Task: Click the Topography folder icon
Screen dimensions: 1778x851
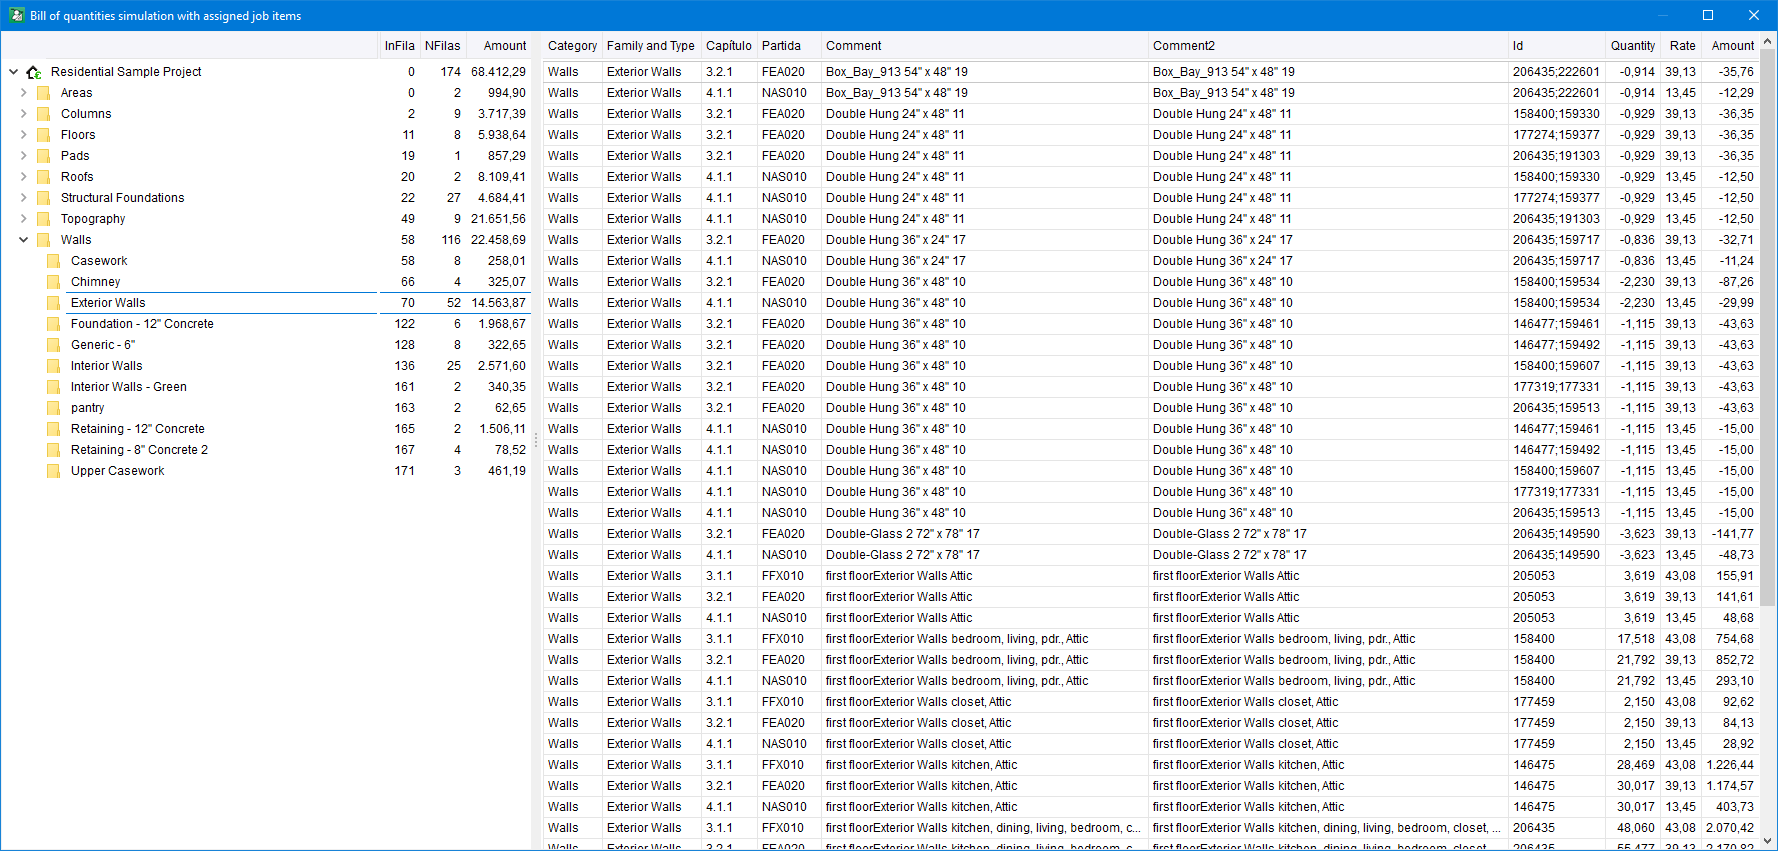Action: 43,219
